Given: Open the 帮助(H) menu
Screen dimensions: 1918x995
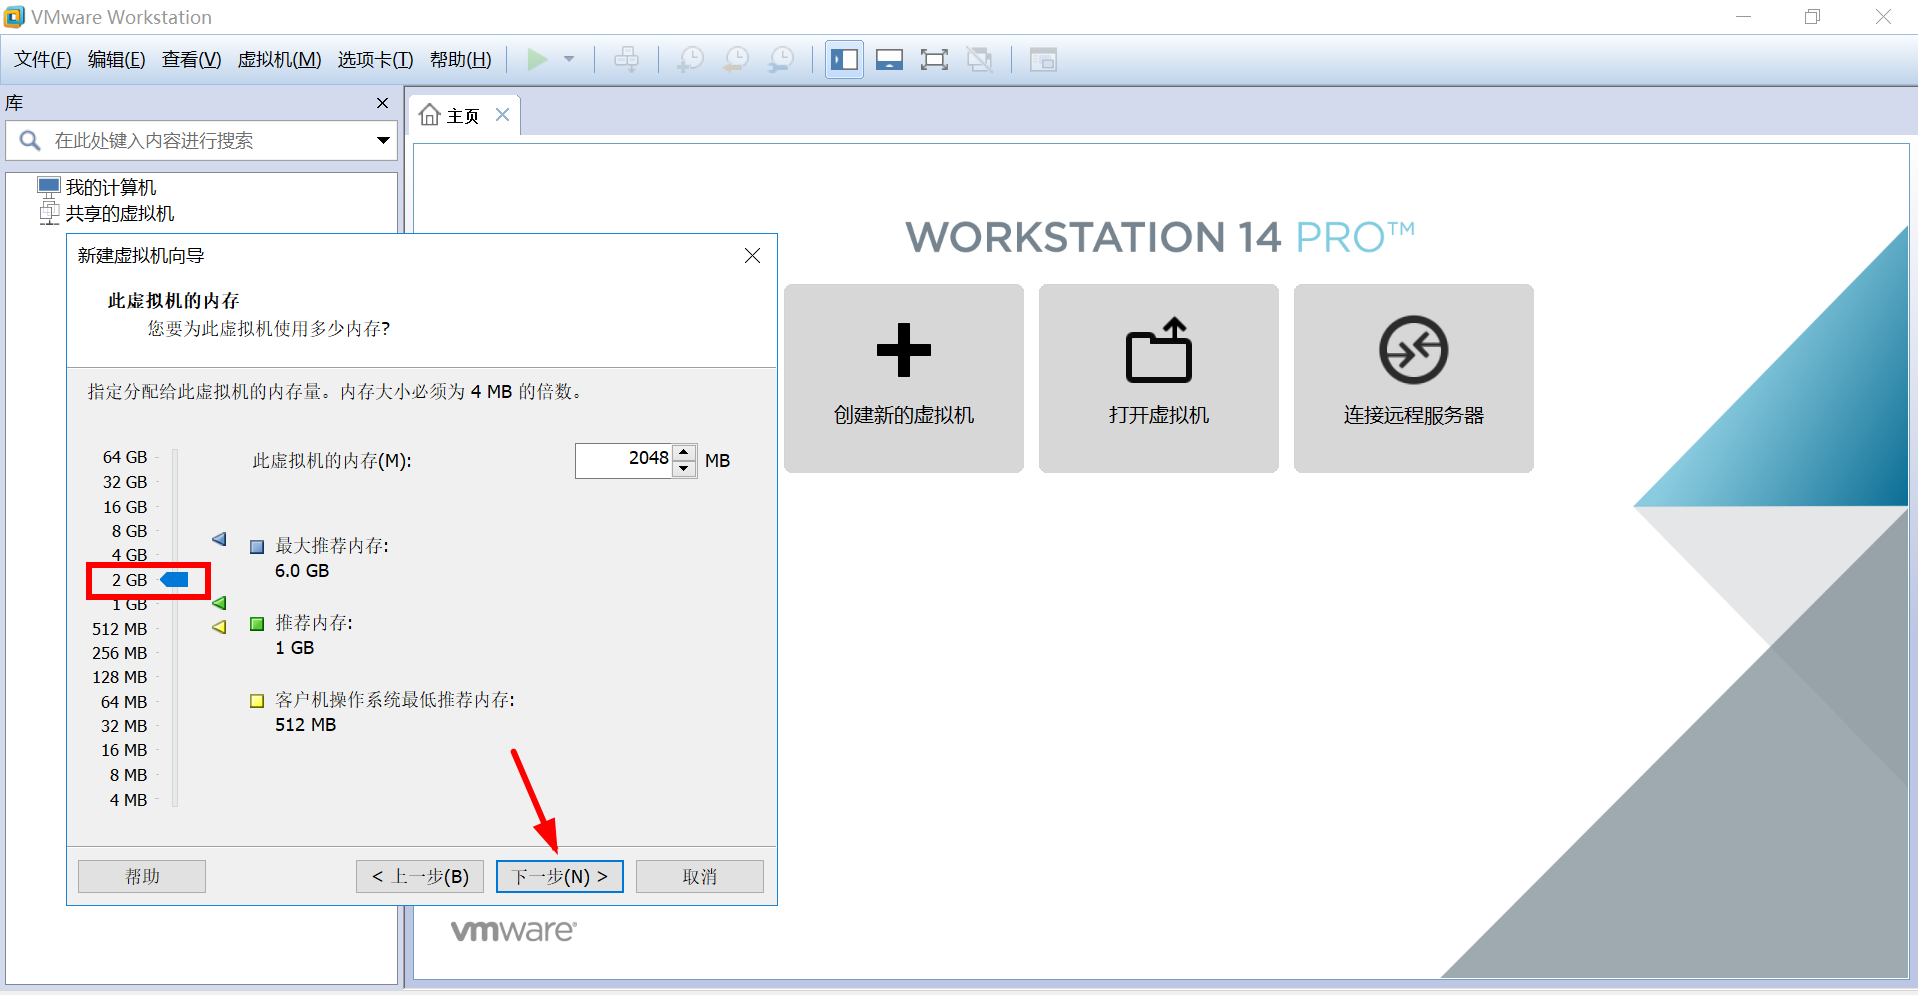Looking at the screenshot, I should (460, 60).
